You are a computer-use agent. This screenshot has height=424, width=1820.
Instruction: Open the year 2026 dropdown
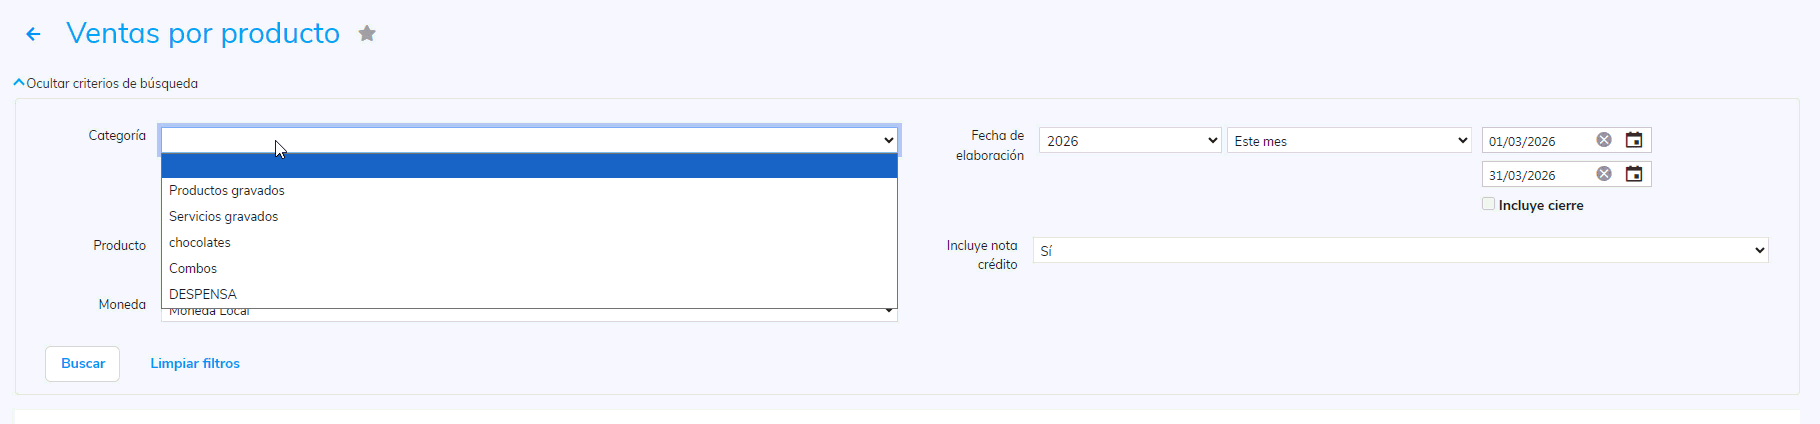1130,141
